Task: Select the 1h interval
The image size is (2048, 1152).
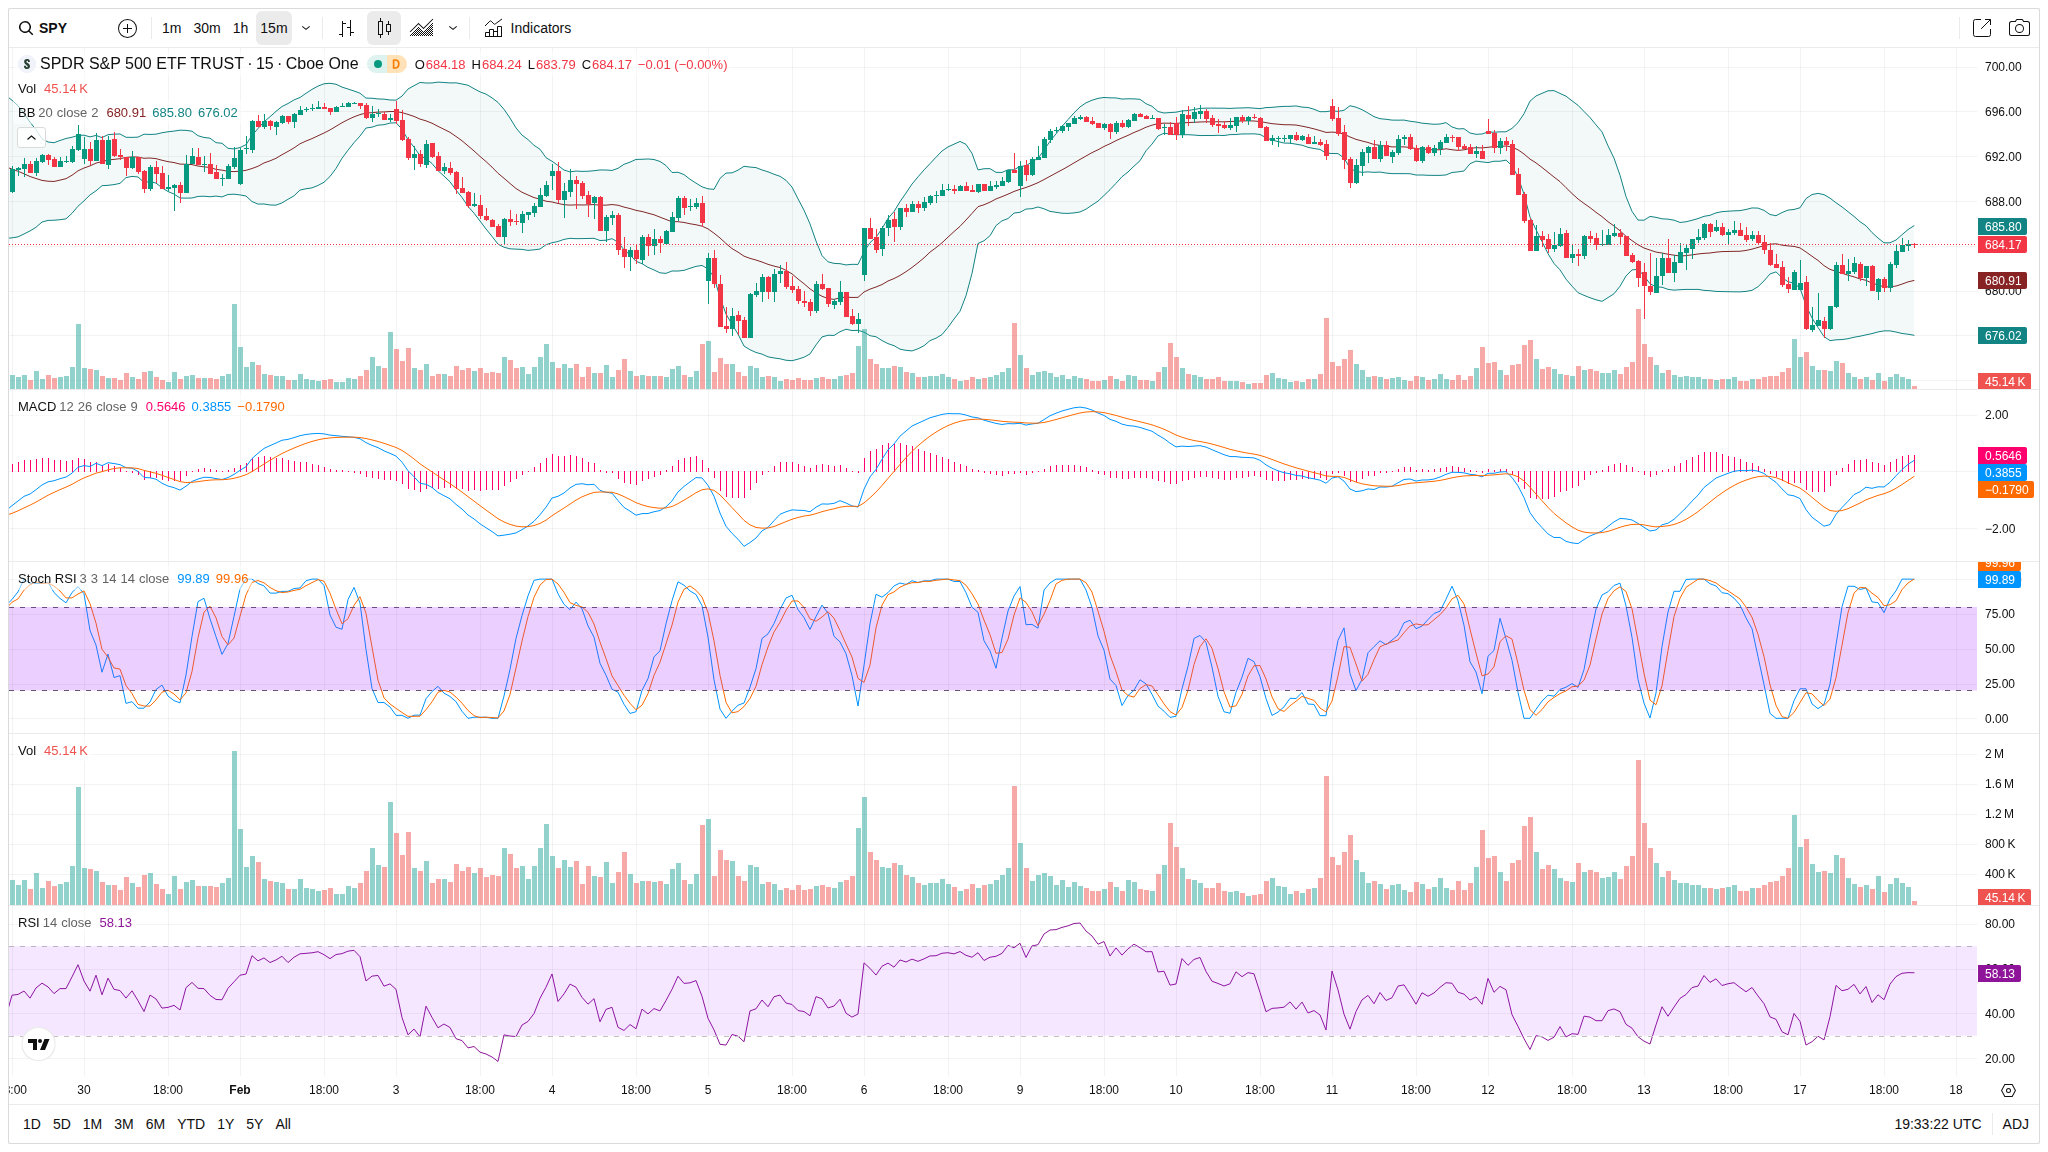Action: [240, 28]
